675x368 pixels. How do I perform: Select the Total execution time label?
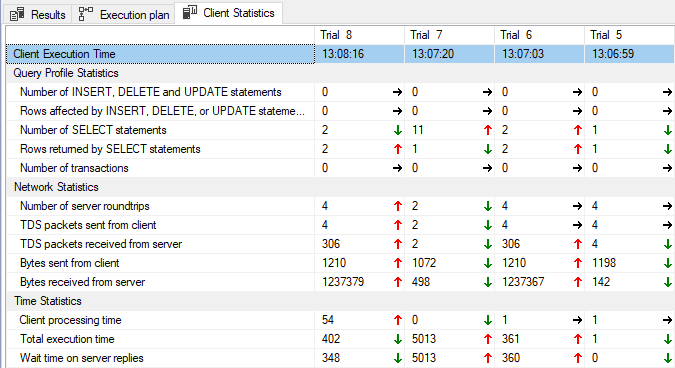click(67, 339)
